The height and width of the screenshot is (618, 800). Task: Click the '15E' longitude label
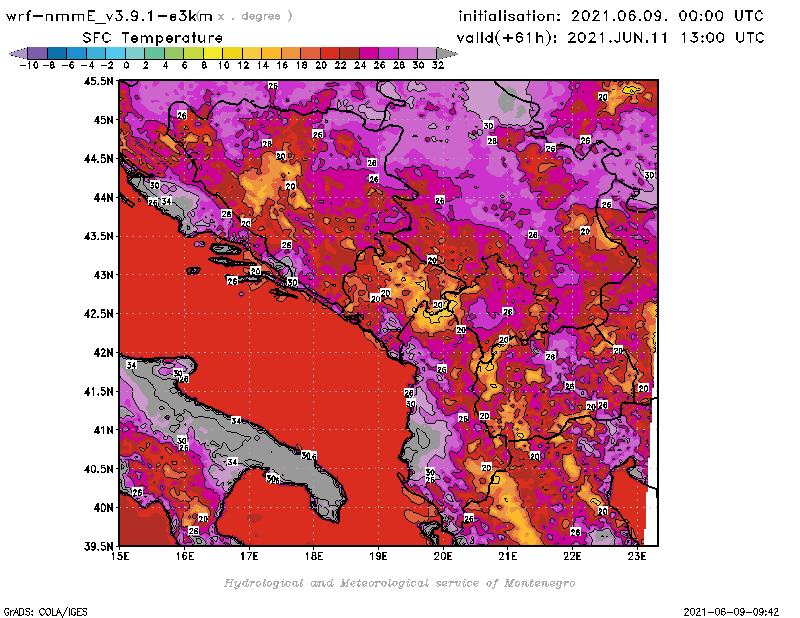120,556
